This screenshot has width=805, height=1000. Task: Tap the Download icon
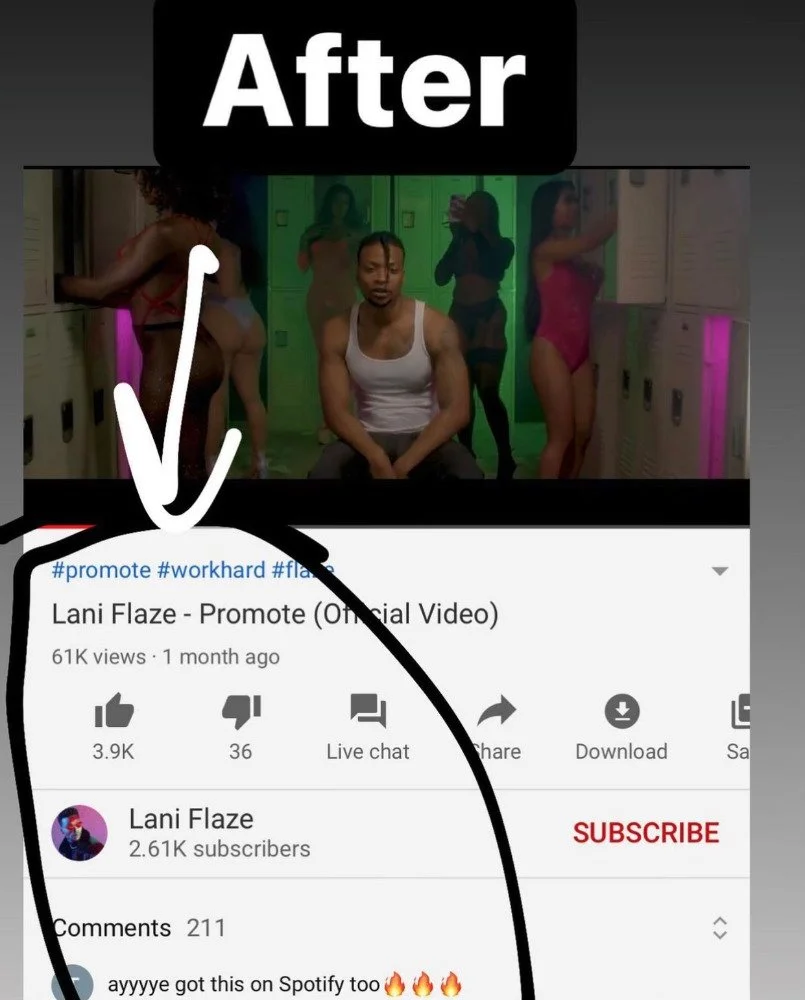pyautogui.click(x=622, y=710)
